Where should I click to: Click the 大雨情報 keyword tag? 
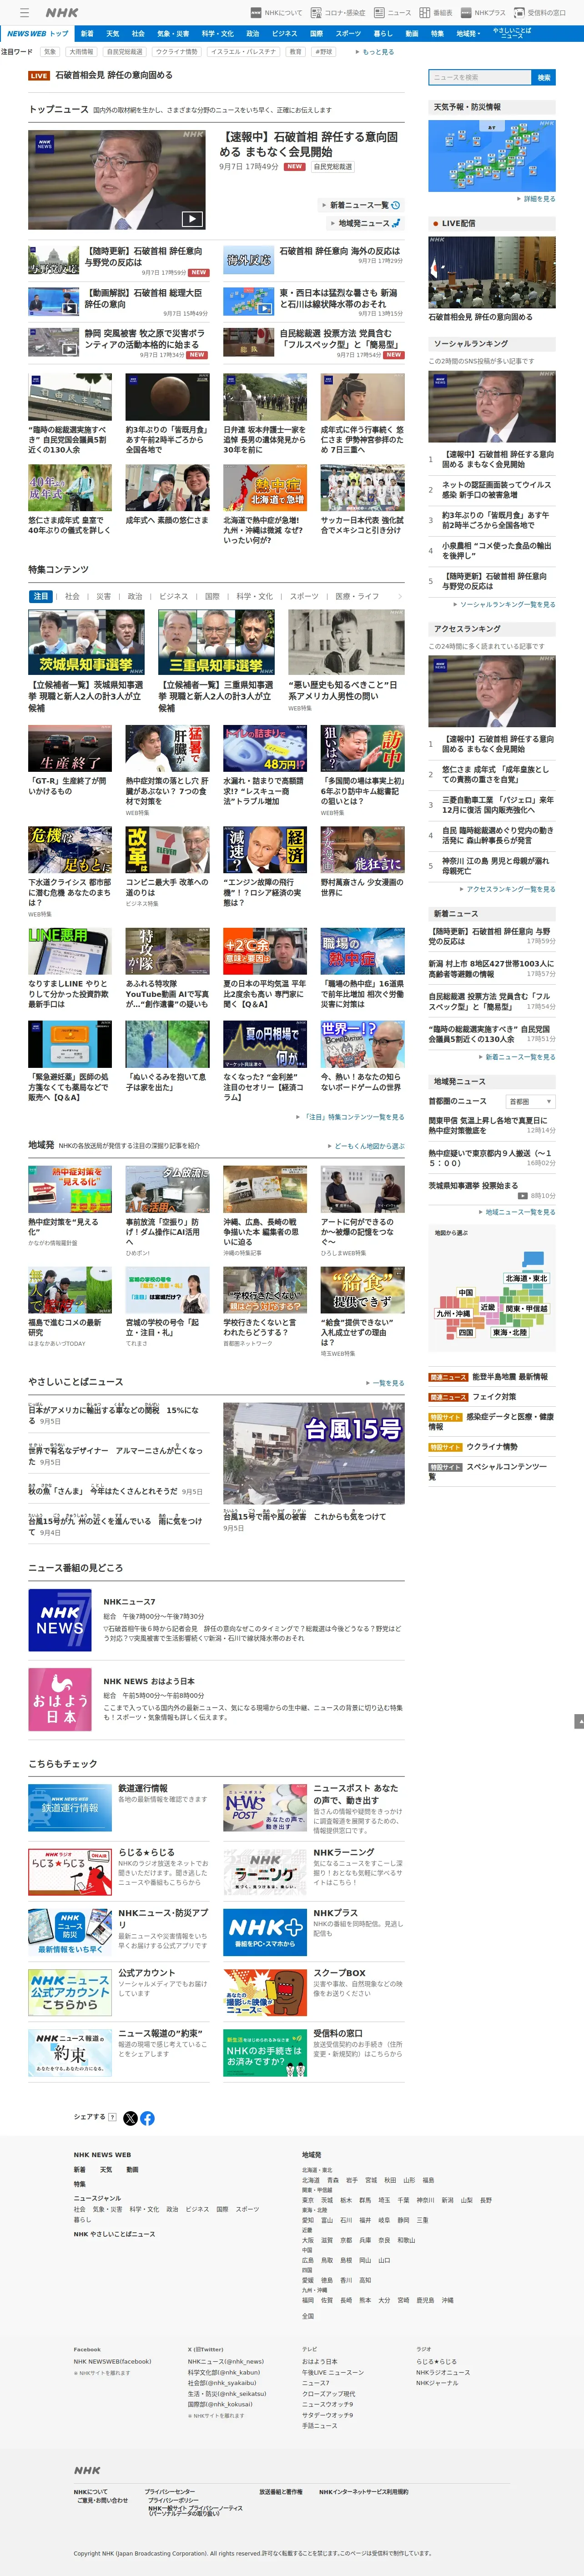point(81,51)
